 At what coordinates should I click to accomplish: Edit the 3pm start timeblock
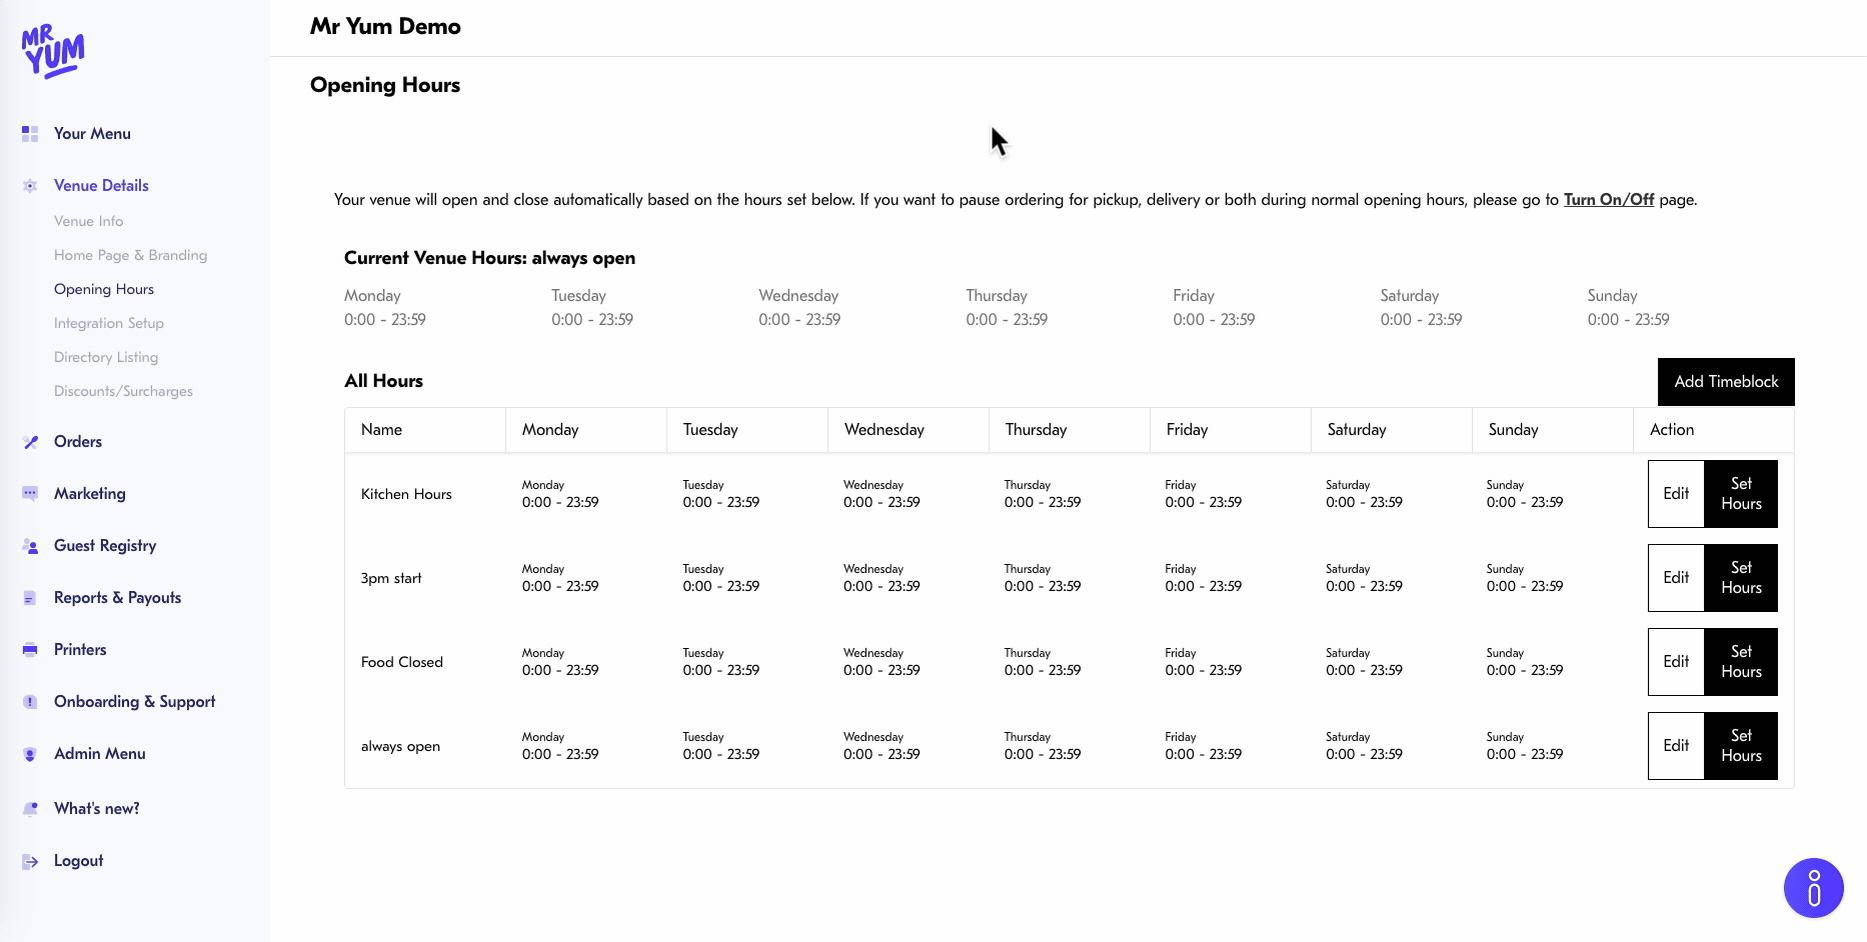point(1676,578)
